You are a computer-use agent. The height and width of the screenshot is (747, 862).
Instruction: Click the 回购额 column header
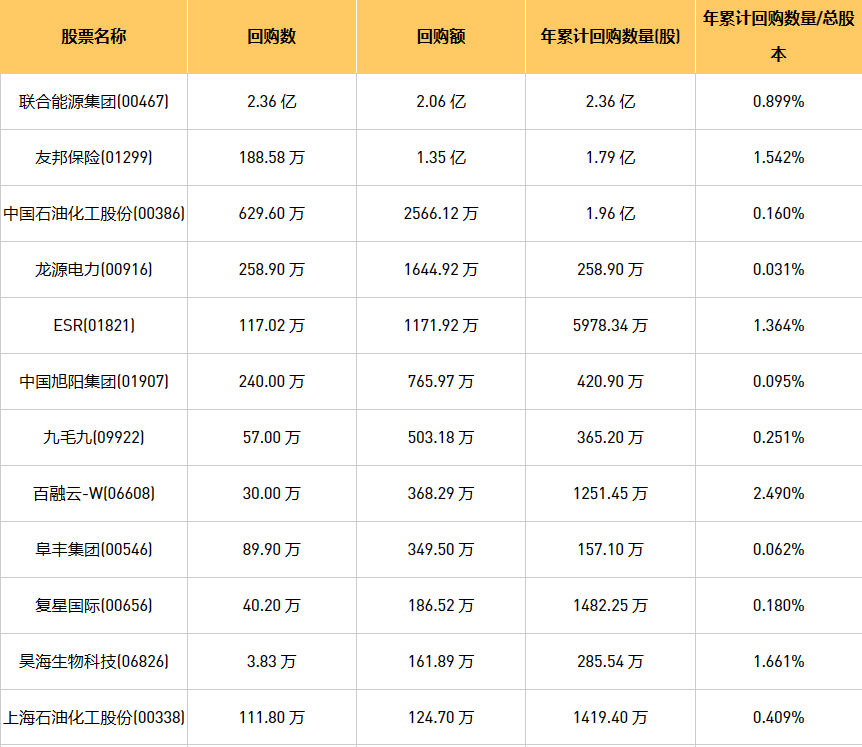point(441,36)
